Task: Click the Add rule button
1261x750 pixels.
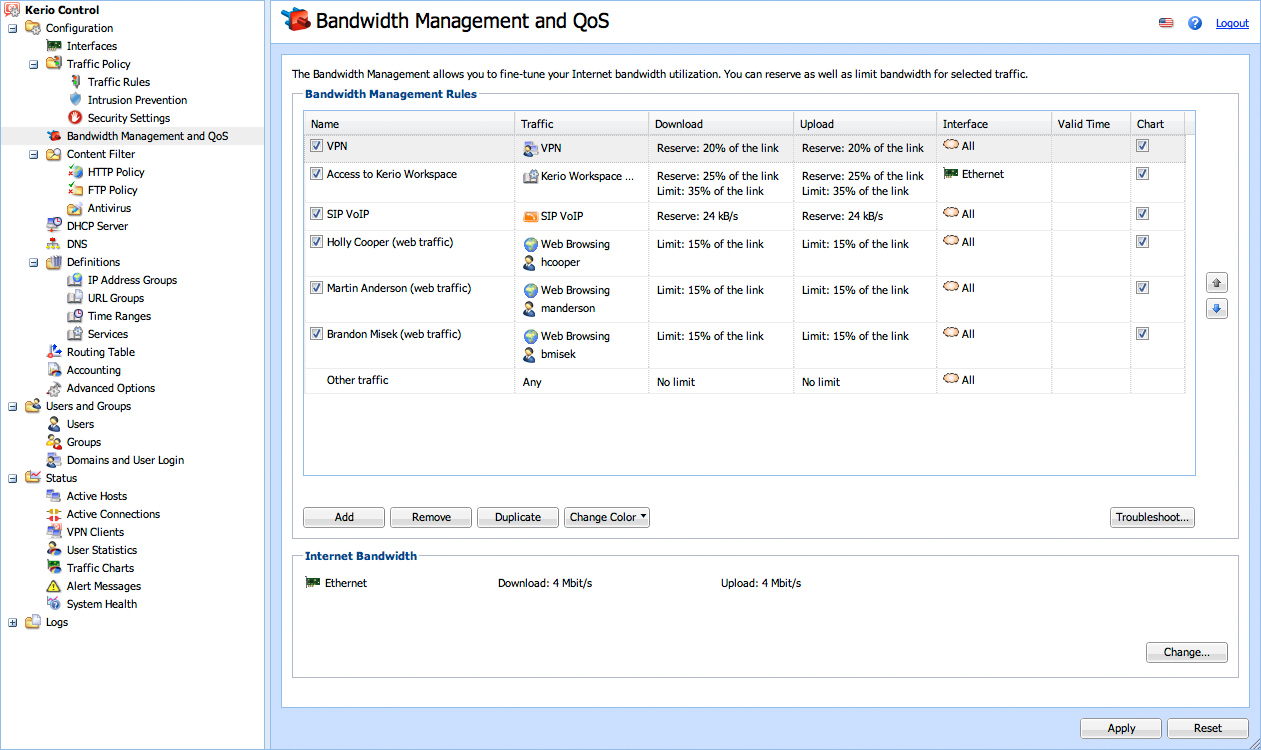Action: (x=344, y=517)
